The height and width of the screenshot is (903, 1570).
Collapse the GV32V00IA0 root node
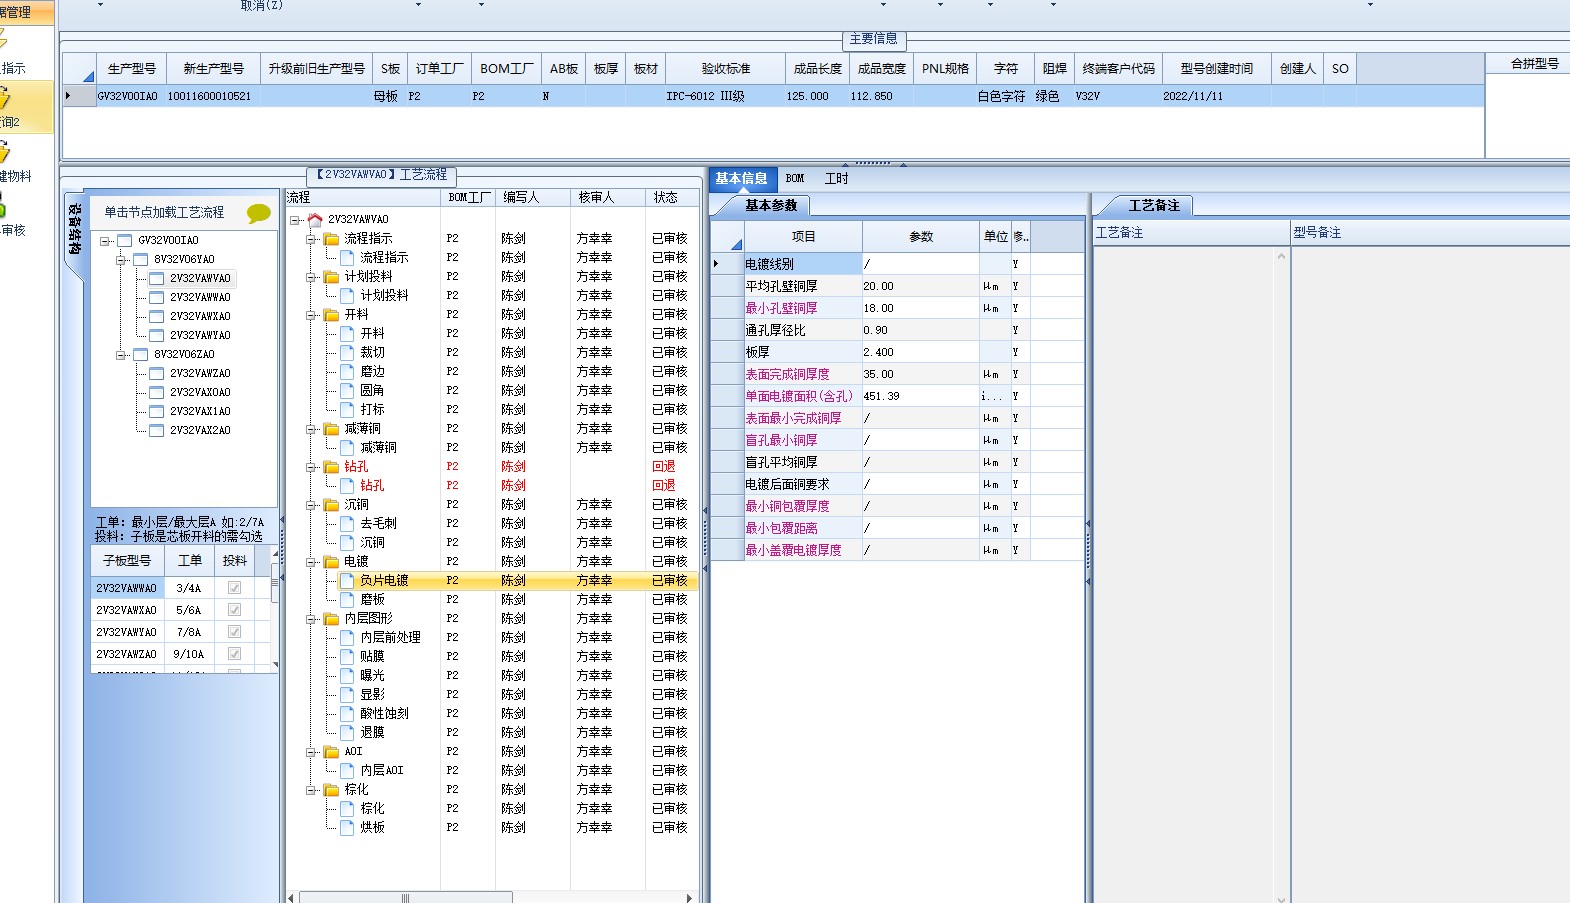tap(105, 240)
